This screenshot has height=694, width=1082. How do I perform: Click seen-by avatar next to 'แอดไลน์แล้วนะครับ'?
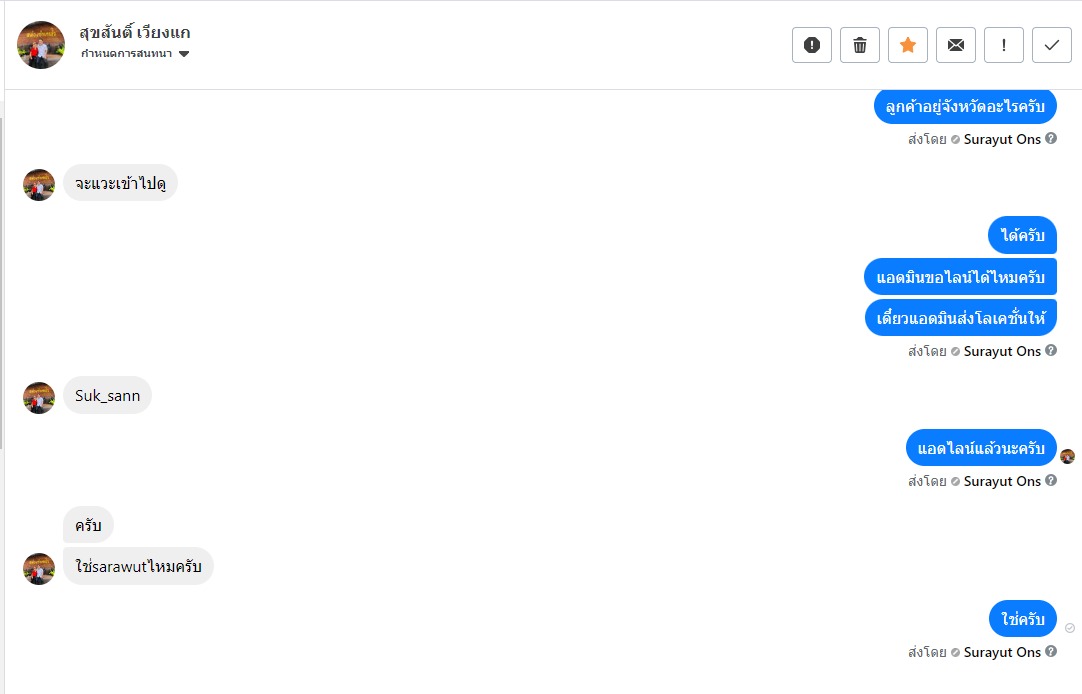click(1067, 456)
